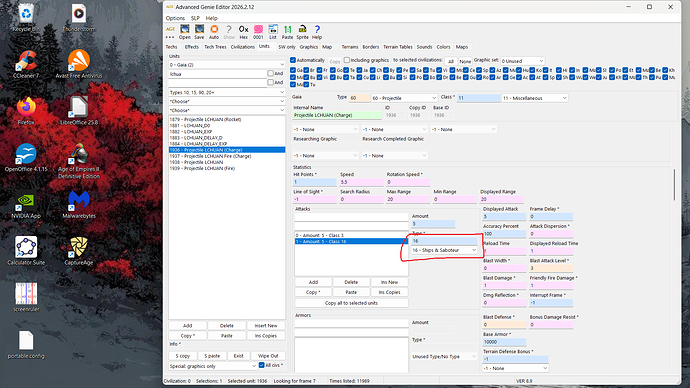Click the Wipe Out button
The height and width of the screenshot is (388, 690).
coord(268,355)
